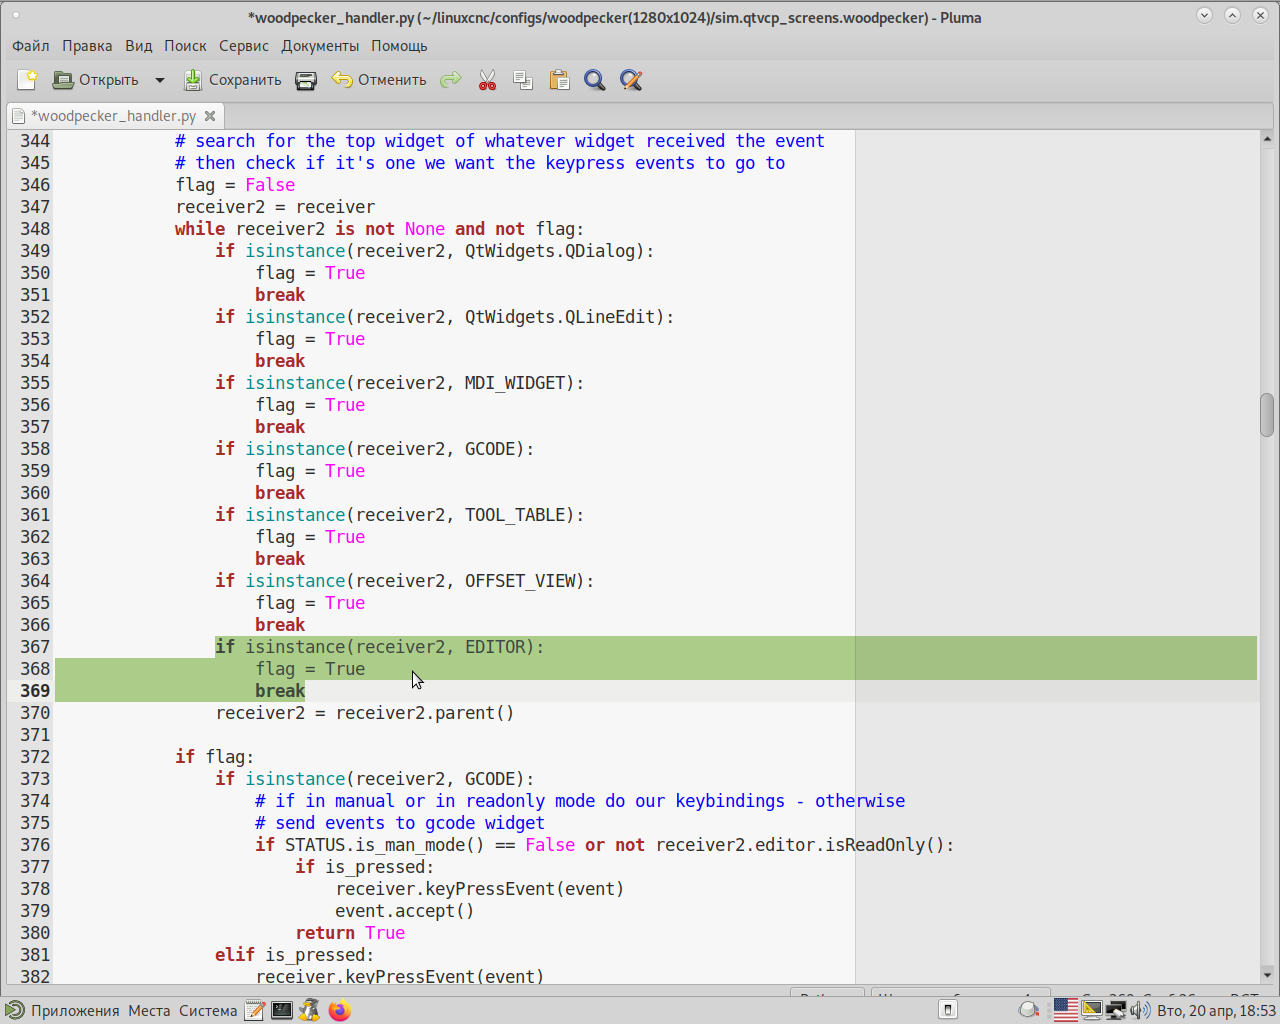Click the '# search for the top widget' comment
The width and height of the screenshot is (1280, 1024).
click(500, 141)
